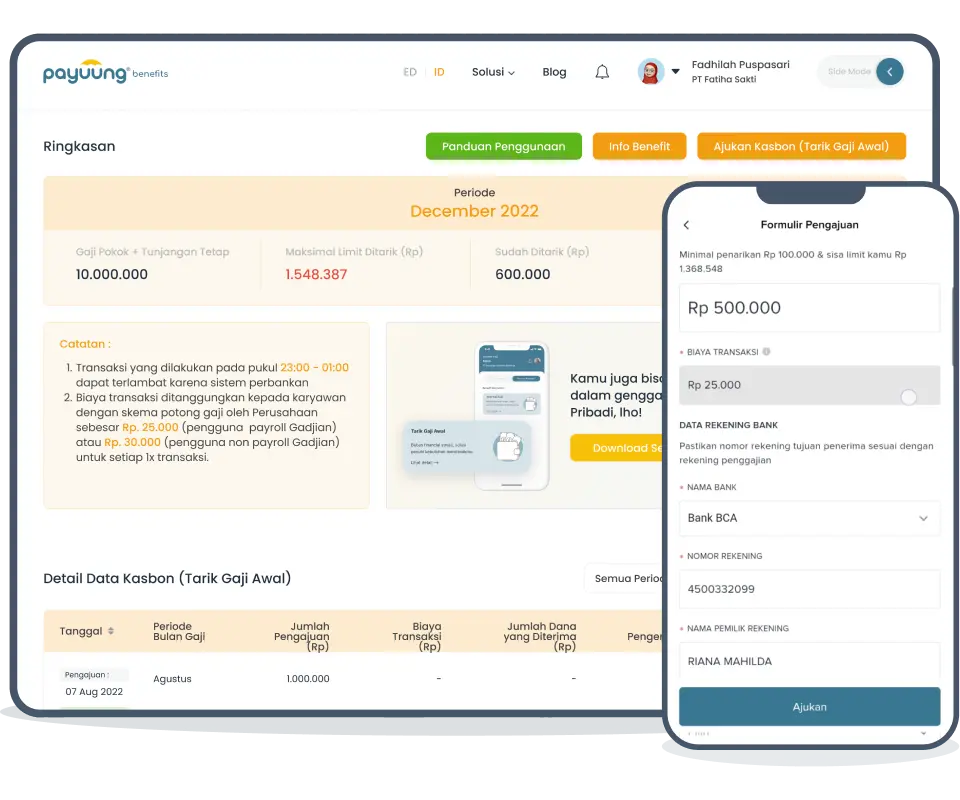Open the Solusi dropdown menu
The height and width of the screenshot is (800, 960).
click(x=493, y=72)
